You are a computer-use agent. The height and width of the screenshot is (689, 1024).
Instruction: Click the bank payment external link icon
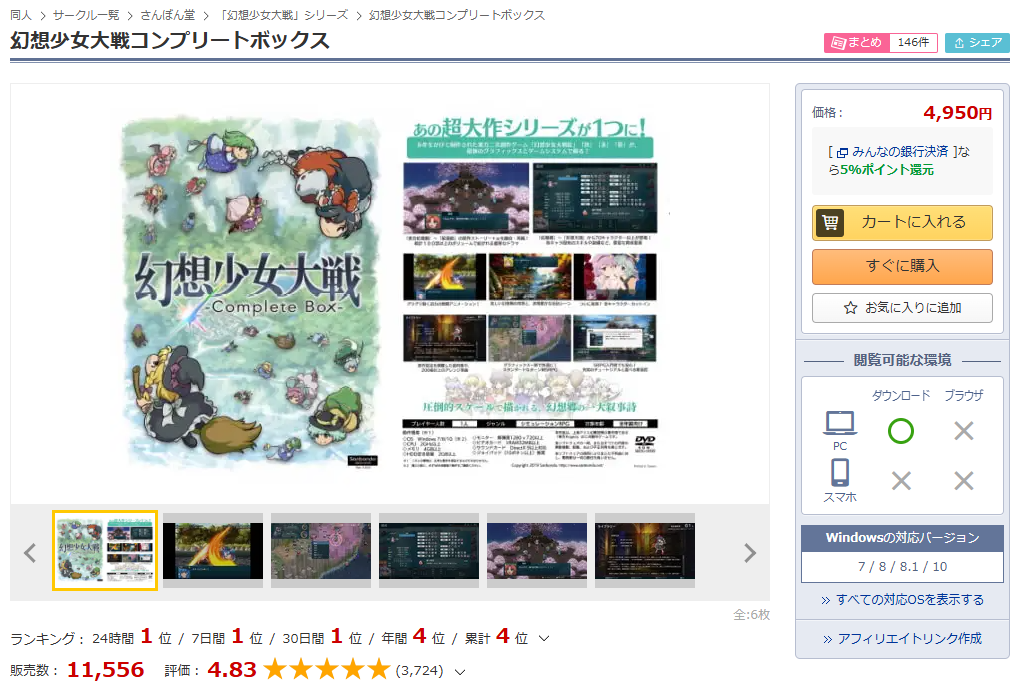point(842,152)
